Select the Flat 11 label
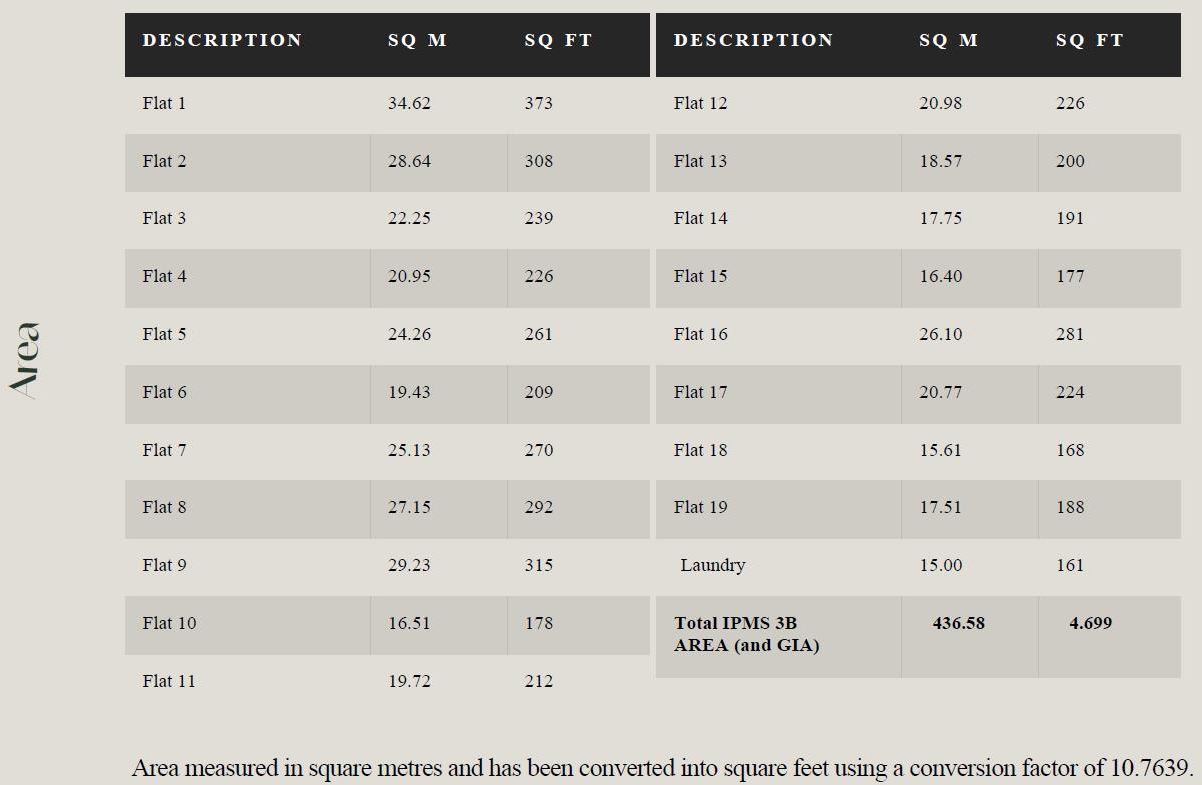 coord(169,681)
